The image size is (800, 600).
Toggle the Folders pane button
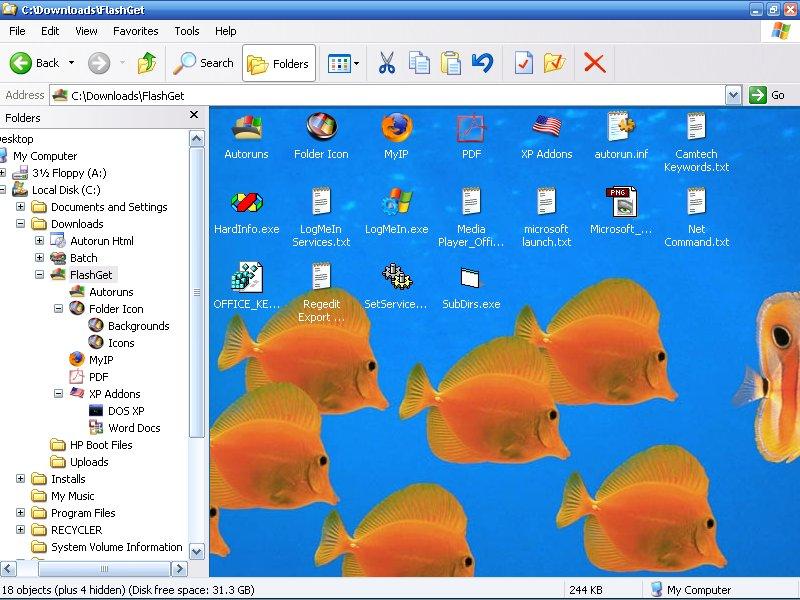coord(279,63)
